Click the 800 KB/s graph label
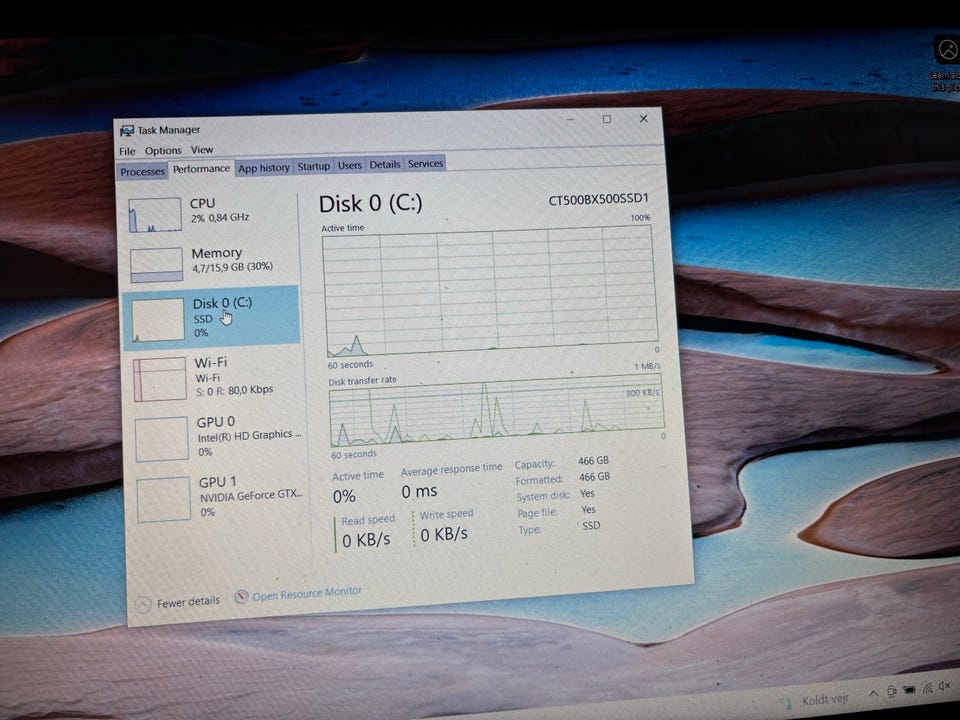The width and height of the screenshot is (960, 720). [x=642, y=393]
